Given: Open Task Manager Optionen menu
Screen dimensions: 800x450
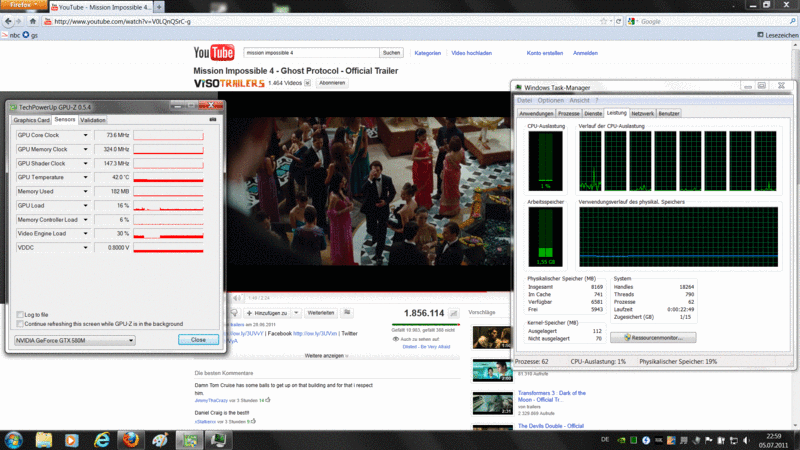Looking at the screenshot, I should click(x=551, y=101).
